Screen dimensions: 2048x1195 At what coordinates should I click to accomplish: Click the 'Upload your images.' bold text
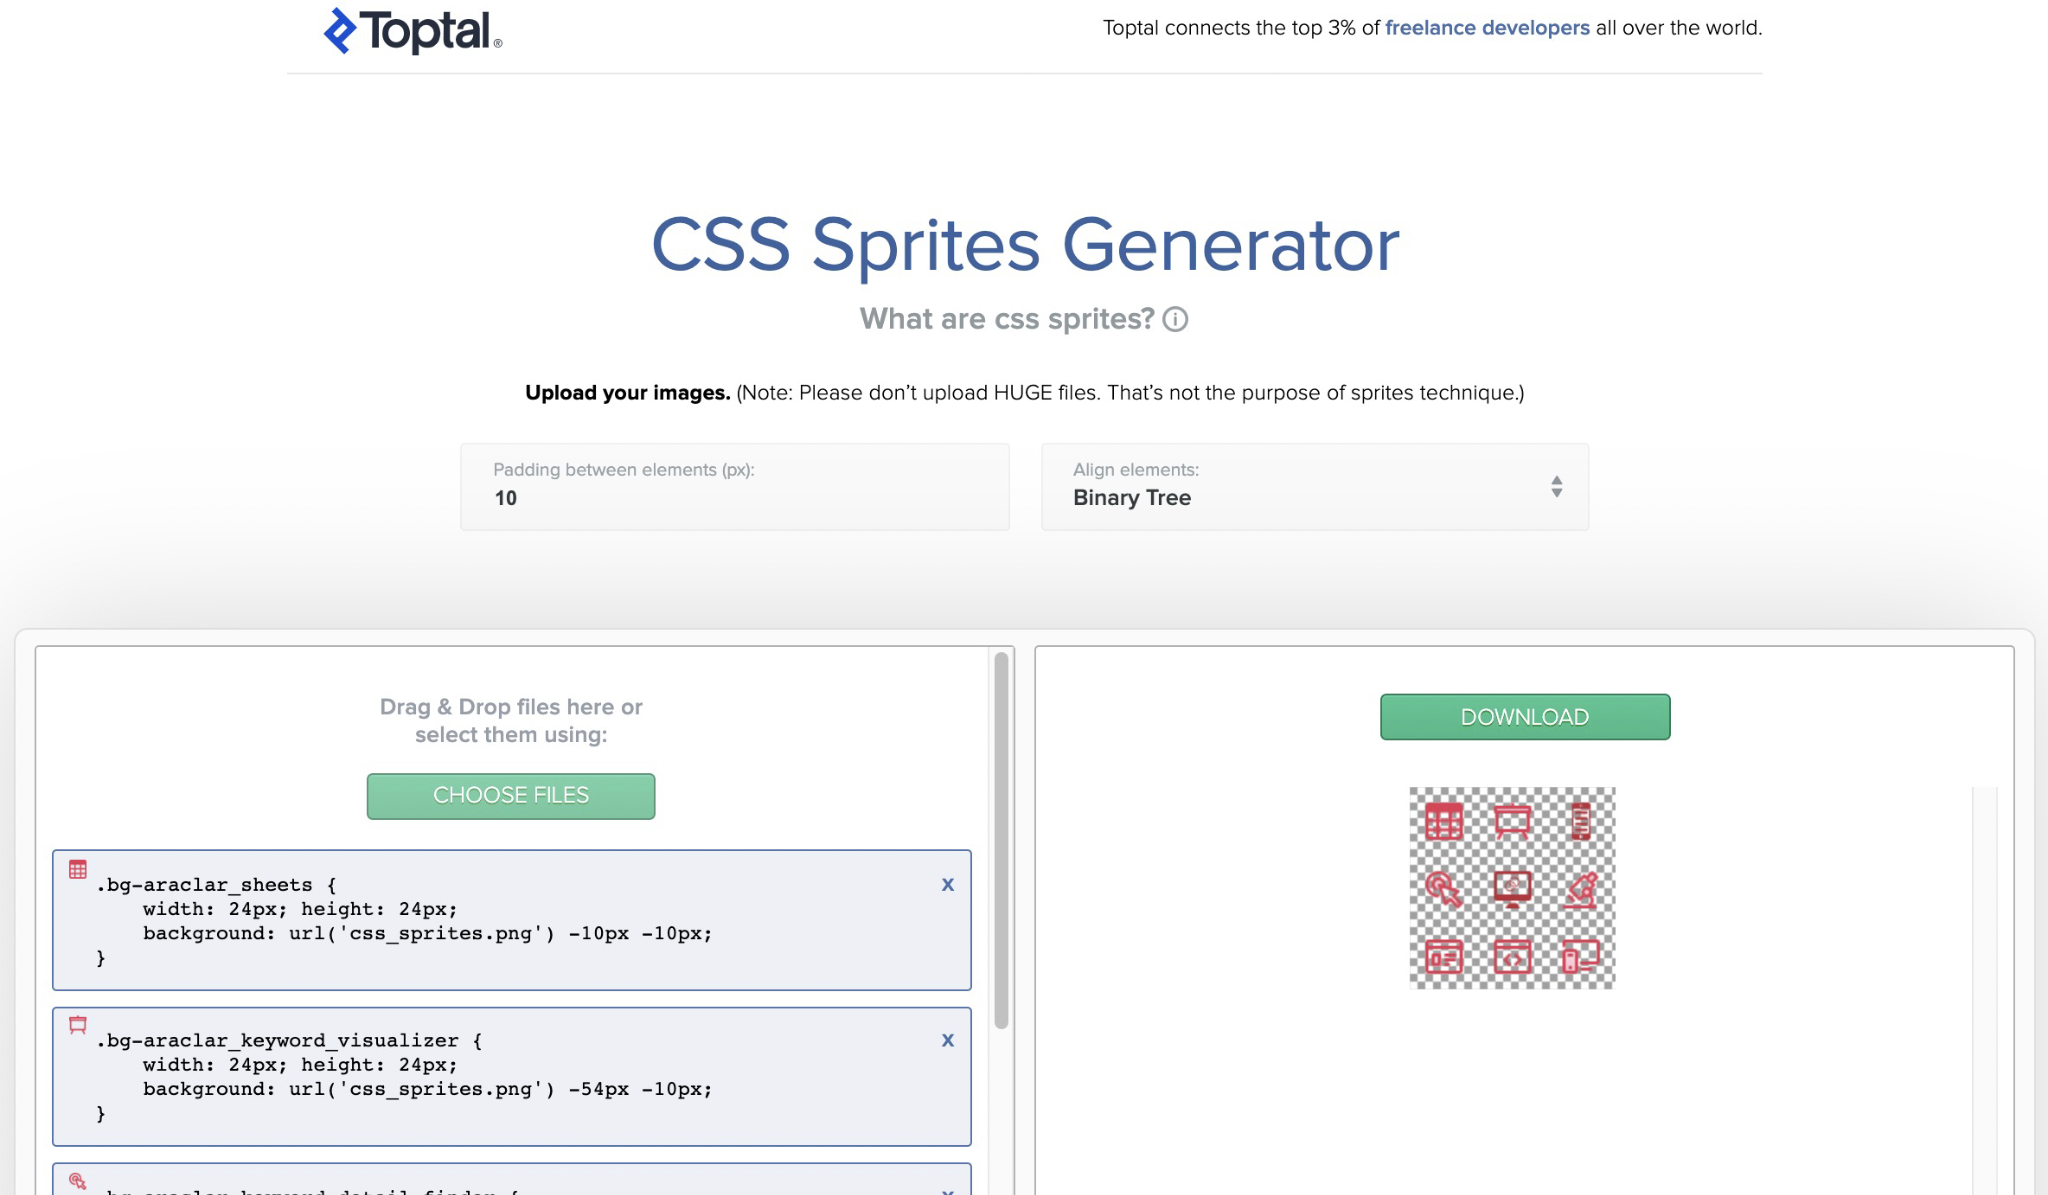point(628,393)
